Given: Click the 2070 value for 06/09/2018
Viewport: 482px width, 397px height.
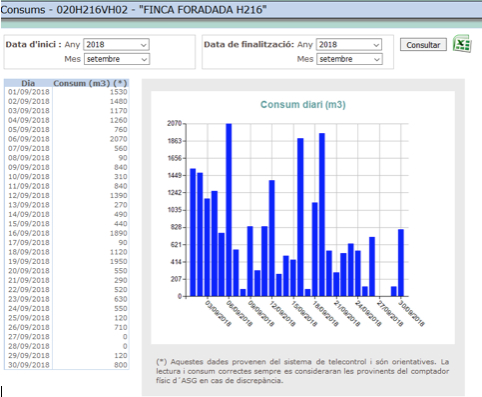Looking at the screenshot, I should 119,139.
